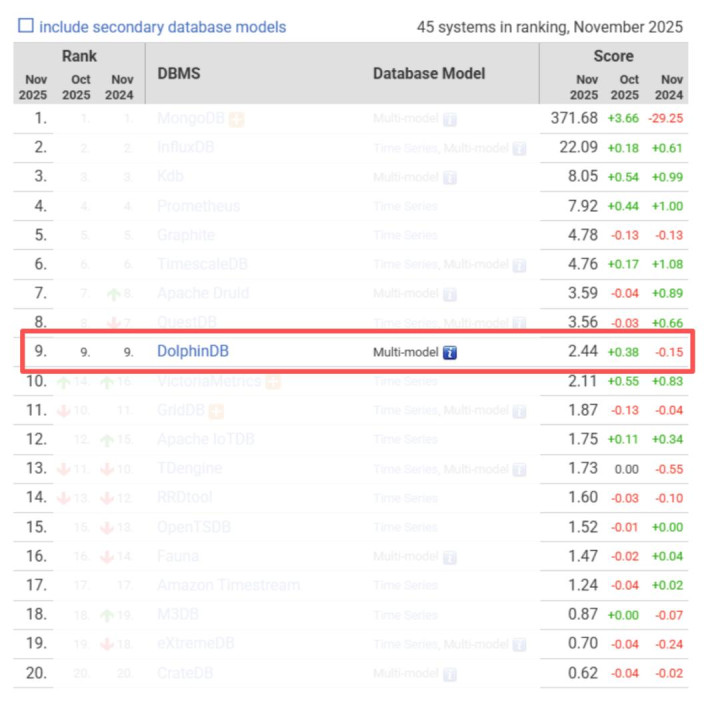The image size is (720, 712).
Task: Click info icon in the TimescaleDB row
Action: 519,265
